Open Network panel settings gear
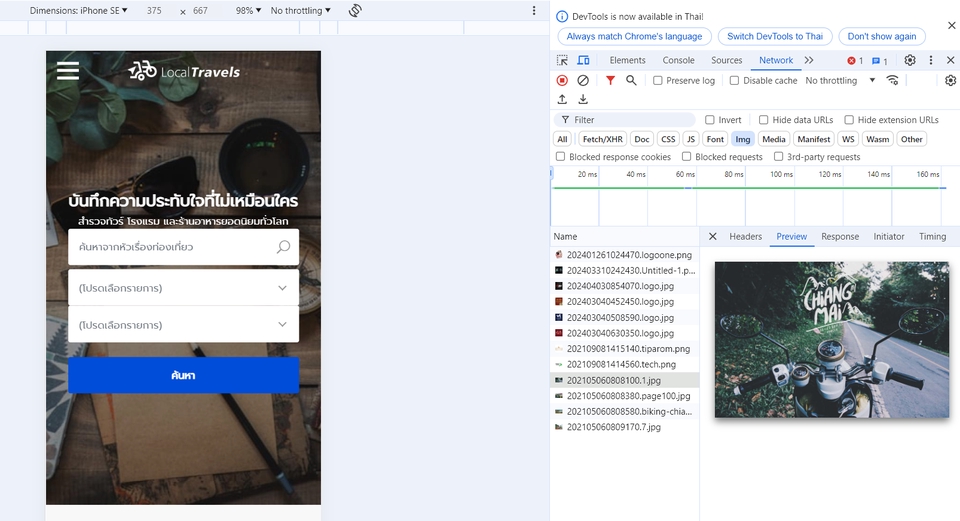960x521 pixels. click(x=950, y=80)
